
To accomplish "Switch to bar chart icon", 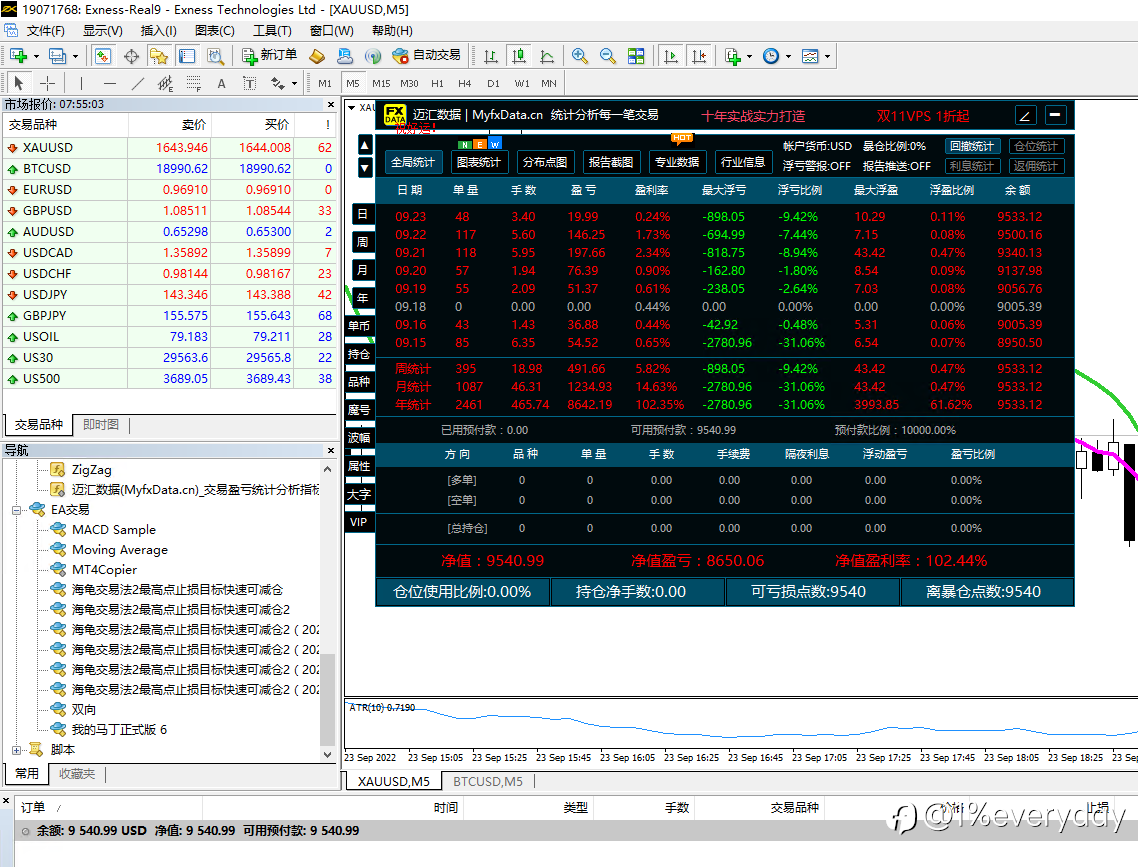I will coord(491,56).
